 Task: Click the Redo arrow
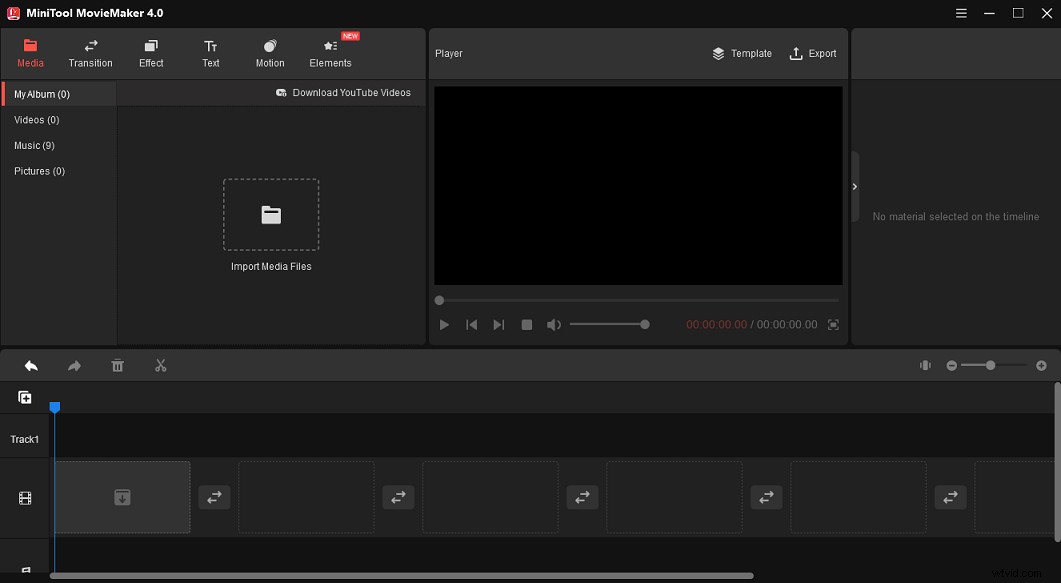(74, 365)
